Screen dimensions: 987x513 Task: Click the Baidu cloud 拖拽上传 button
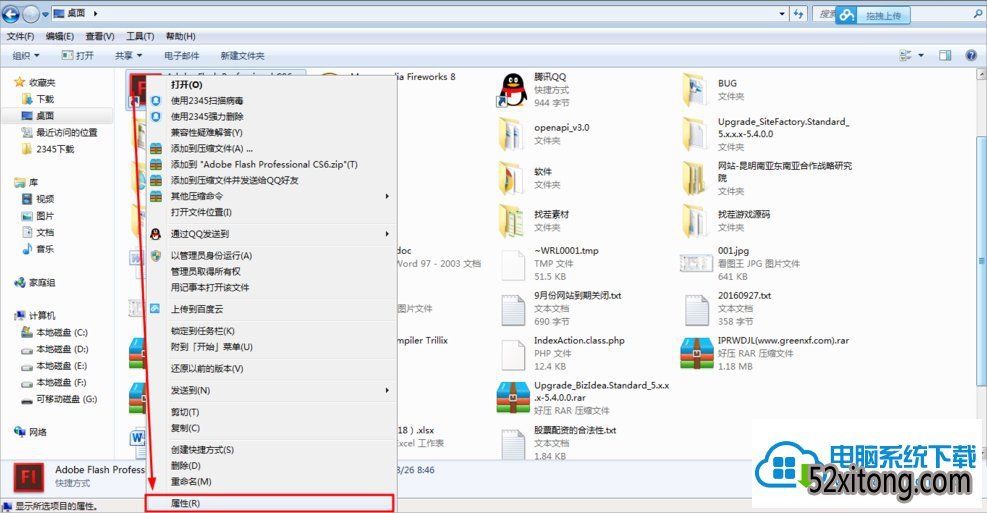(873, 15)
